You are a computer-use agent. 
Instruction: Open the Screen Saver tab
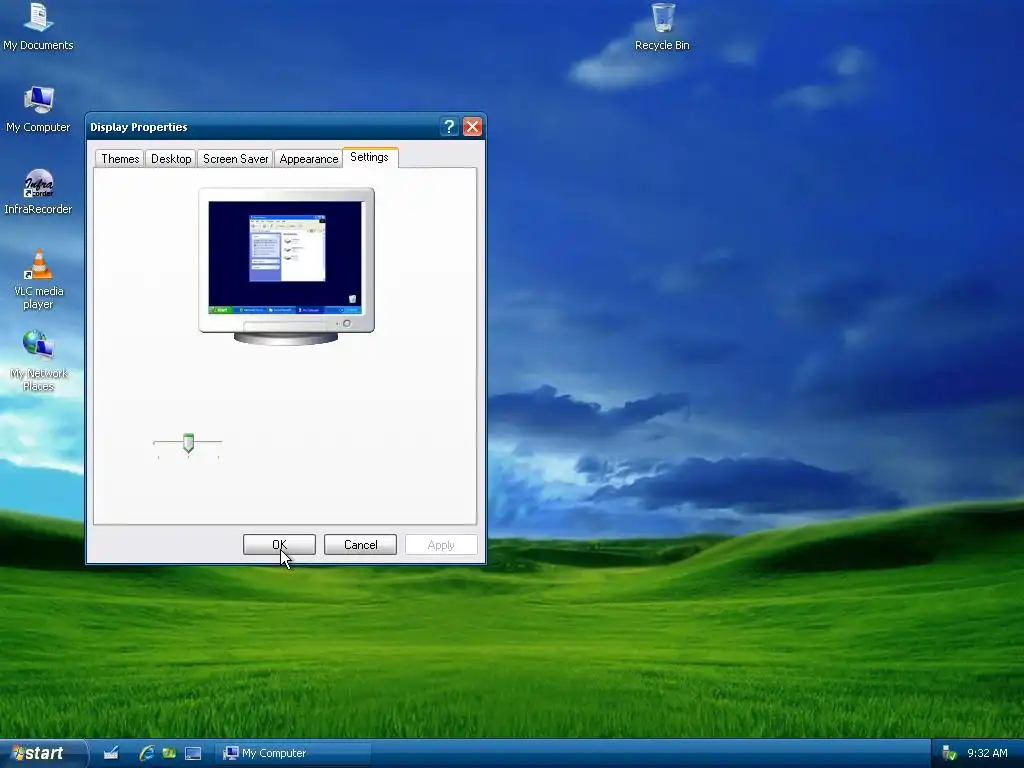(235, 159)
